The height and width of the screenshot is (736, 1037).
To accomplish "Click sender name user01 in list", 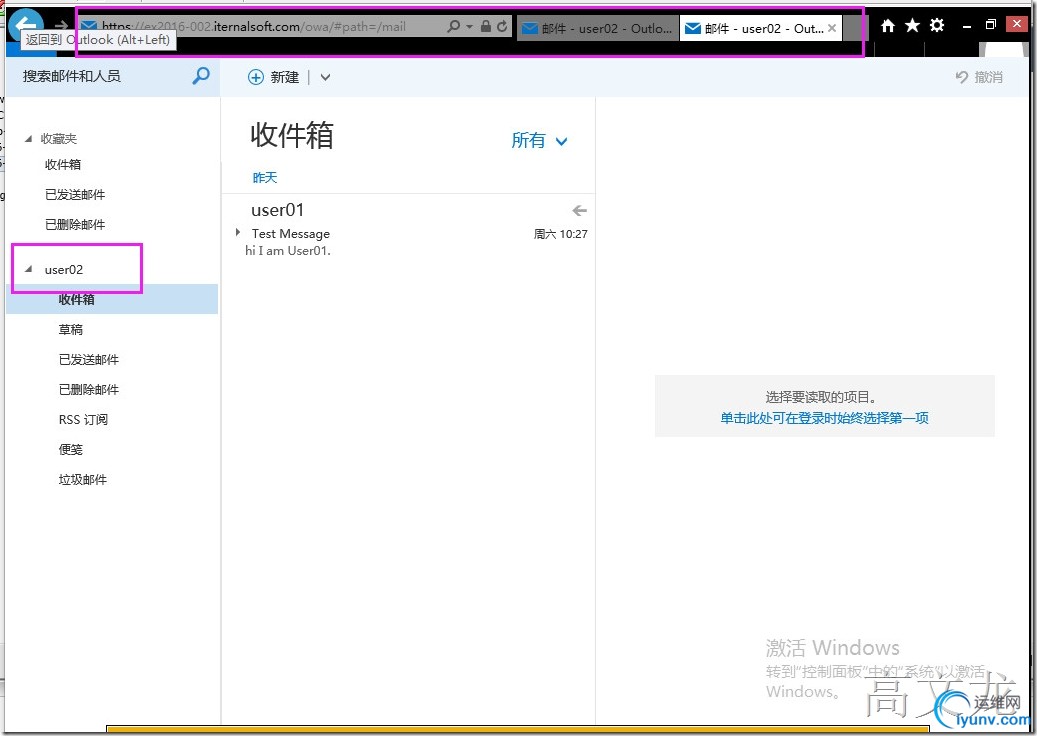I will [x=278, y=210].
